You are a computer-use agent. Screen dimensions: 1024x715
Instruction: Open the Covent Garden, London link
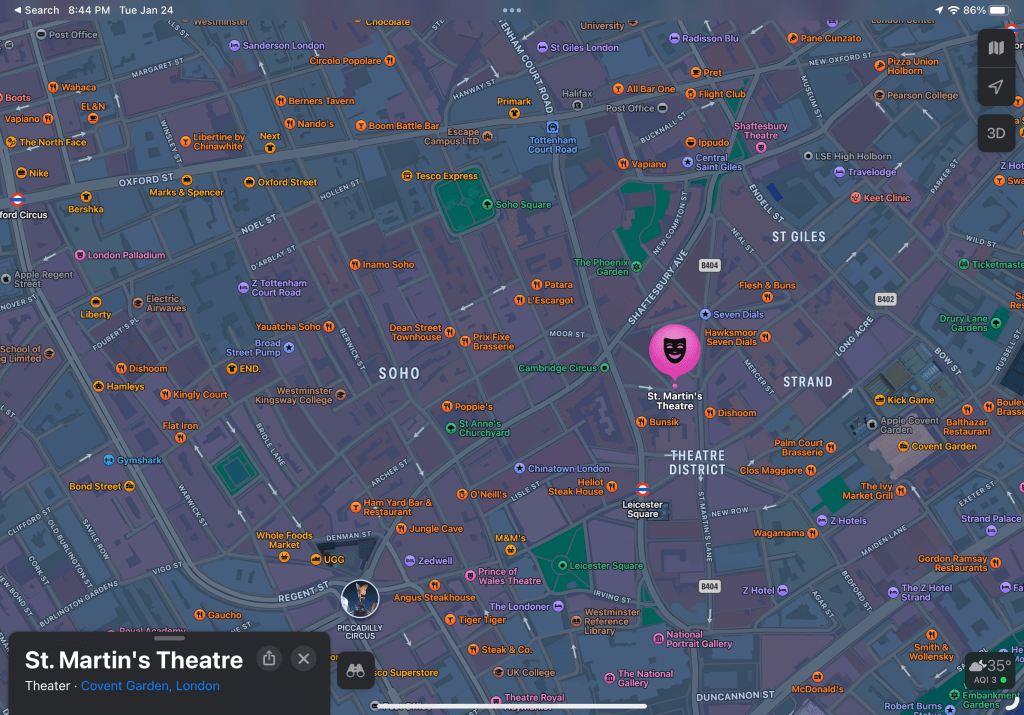pos(150,686)
